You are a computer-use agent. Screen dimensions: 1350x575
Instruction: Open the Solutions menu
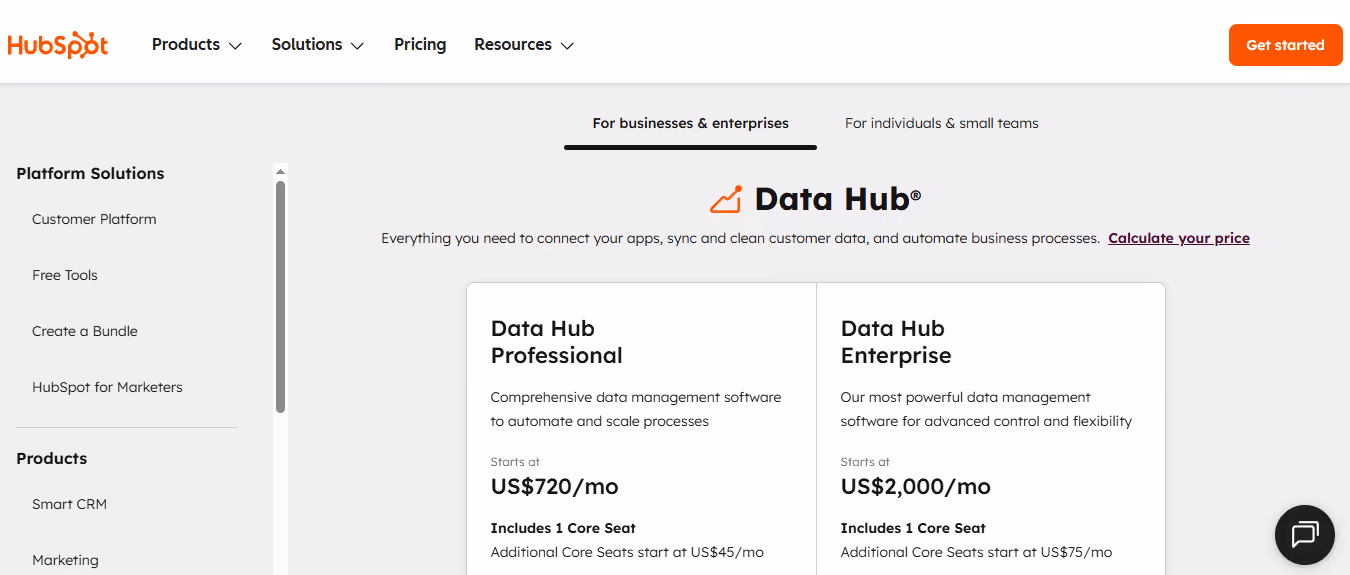[x=318, y=45]
